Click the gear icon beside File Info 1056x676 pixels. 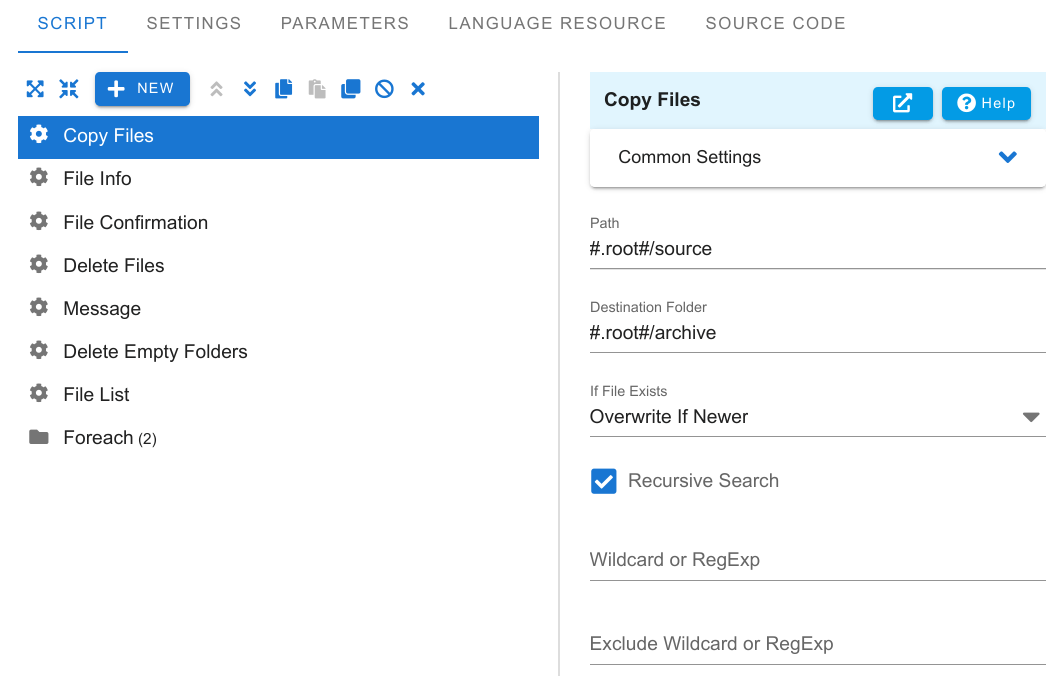point(39,178)
